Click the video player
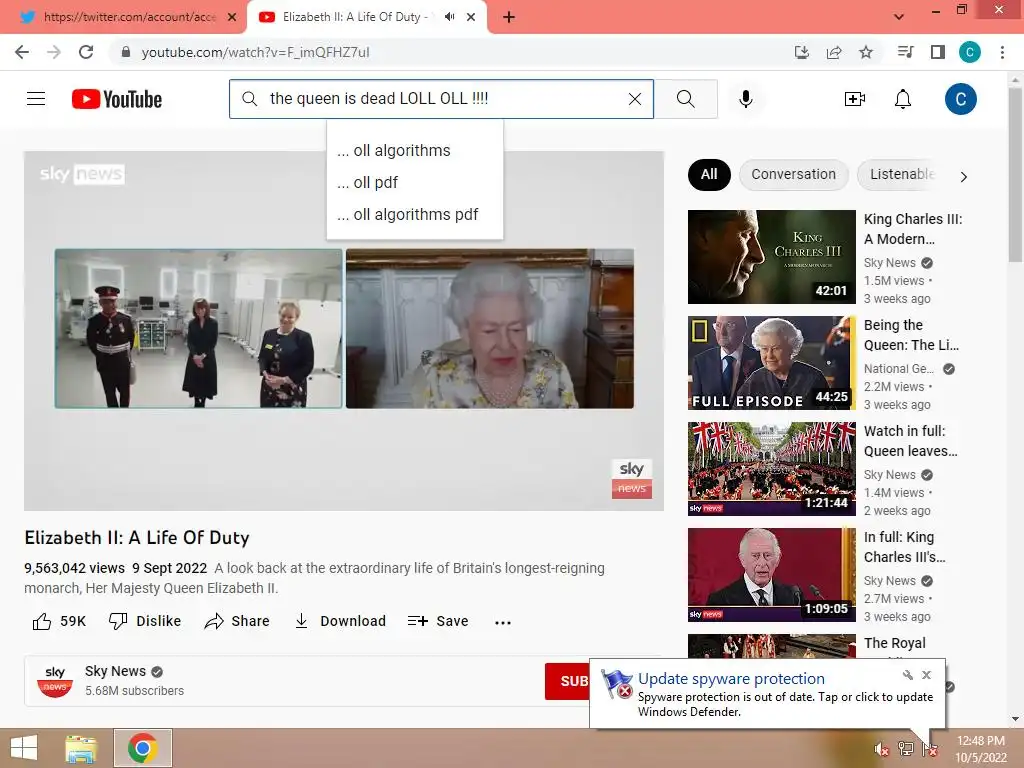The width and height of the screenshot is (1024, 768). tap(344, 330)
